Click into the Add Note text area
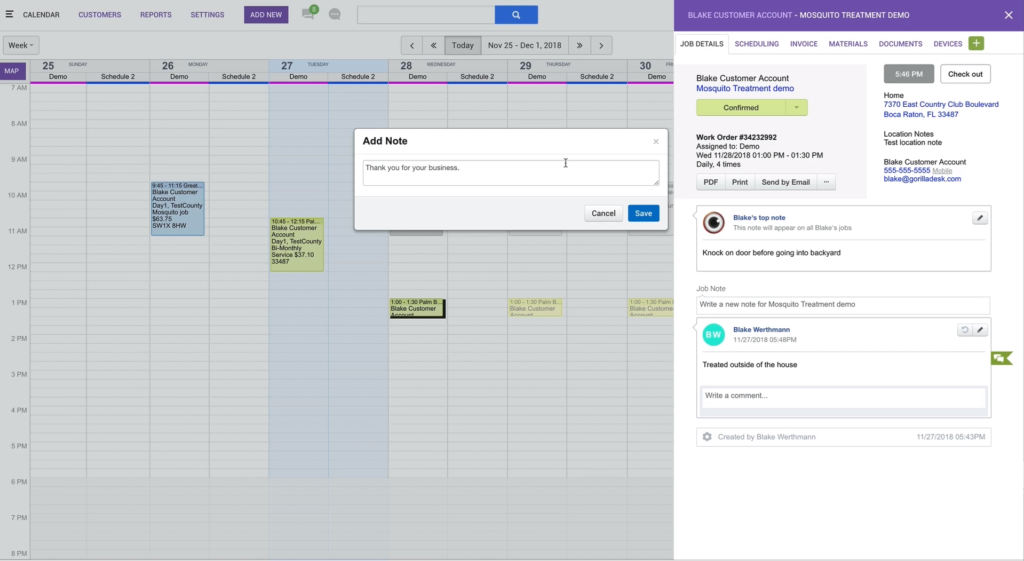Screen dimensions: 1024x561 coord(511,173)
